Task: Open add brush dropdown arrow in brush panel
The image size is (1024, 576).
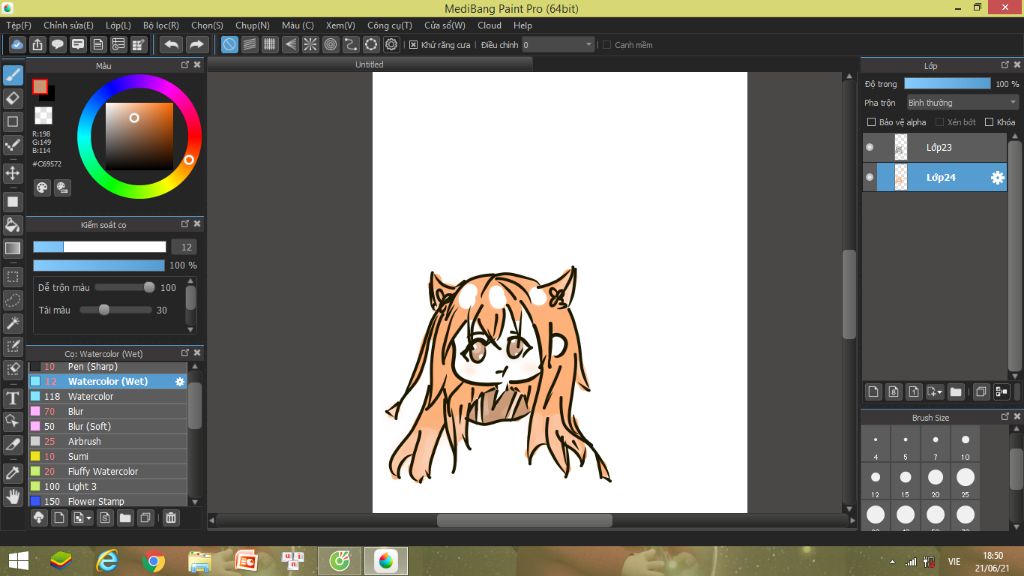Action: coord(89,519)
